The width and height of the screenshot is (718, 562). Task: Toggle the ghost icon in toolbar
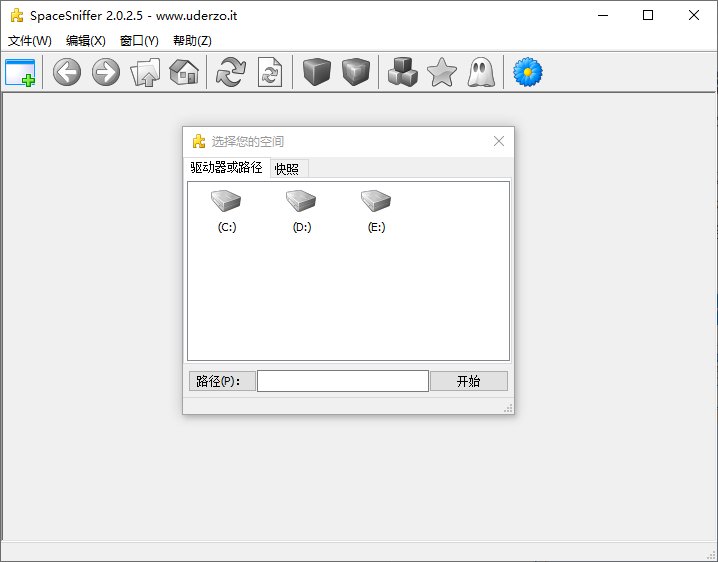pos(479,73)
